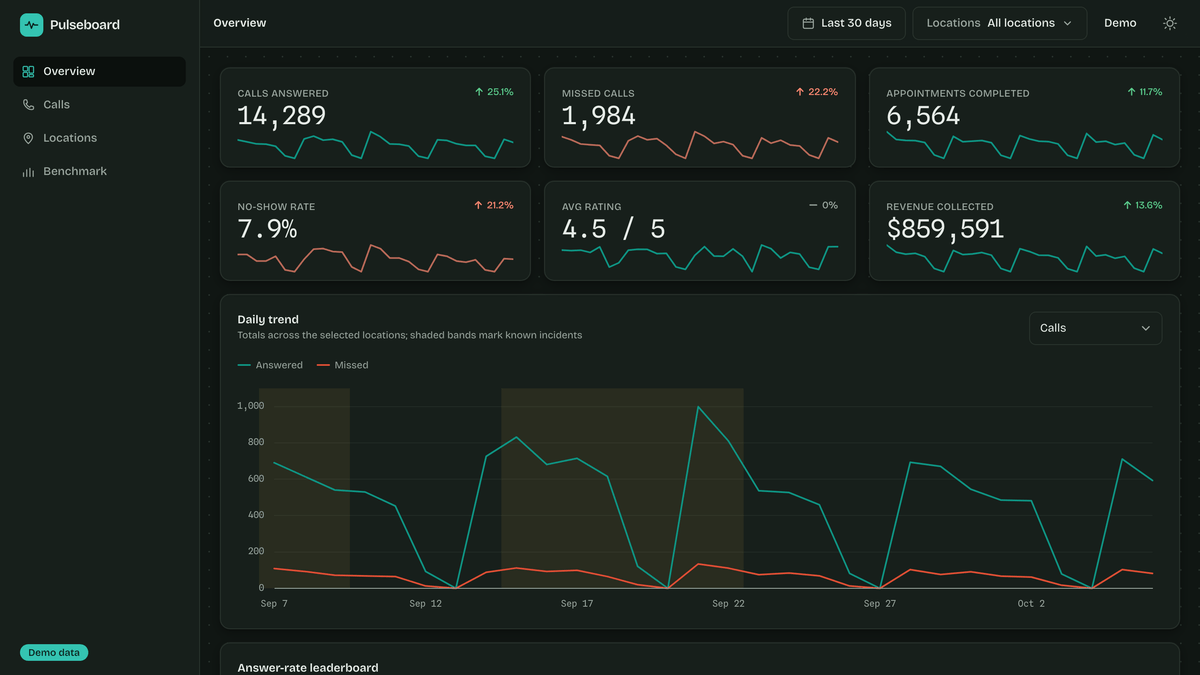Viewport: 1200px width, 675px height.
Task: Click the Overview title in top bar
Action: tap(240, 23)
